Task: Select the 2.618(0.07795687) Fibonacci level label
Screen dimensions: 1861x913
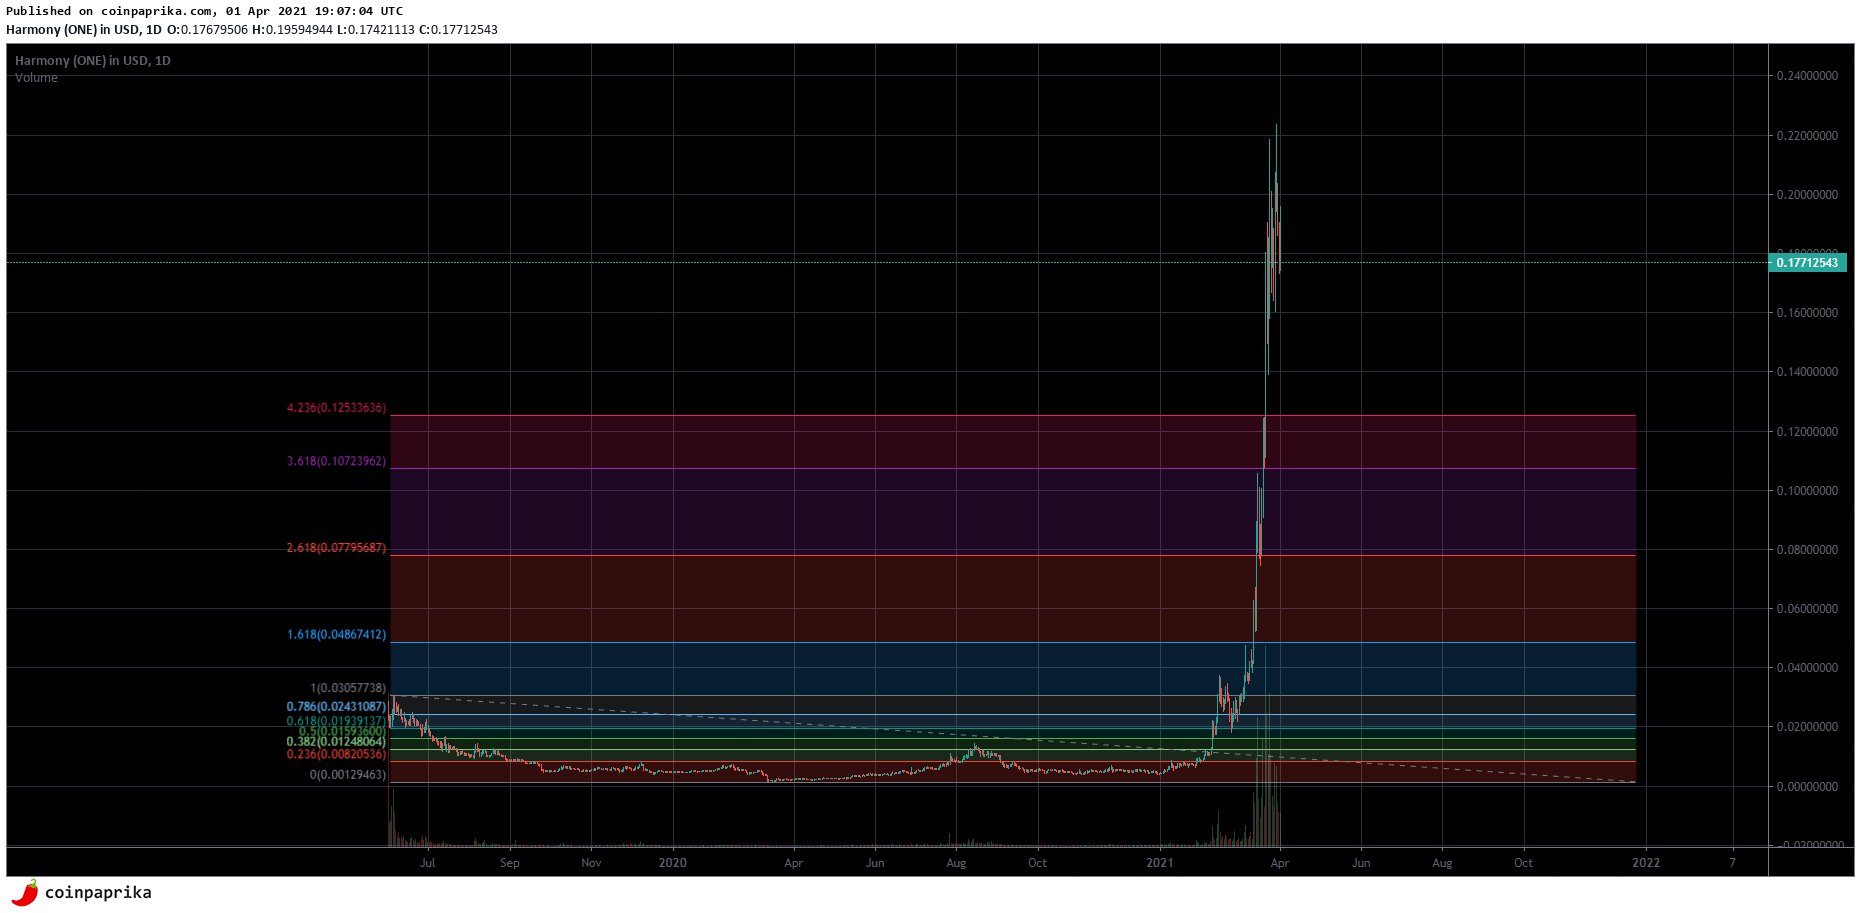Action: [x=336, y=548]
